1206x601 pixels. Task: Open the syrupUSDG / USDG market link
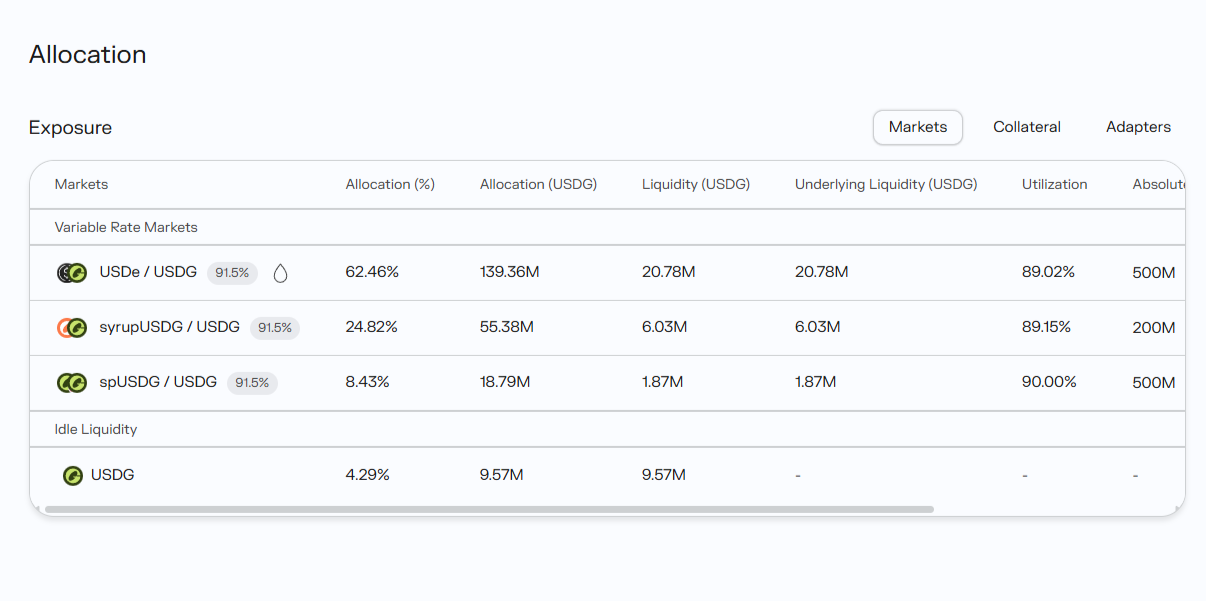click(170, 327)
